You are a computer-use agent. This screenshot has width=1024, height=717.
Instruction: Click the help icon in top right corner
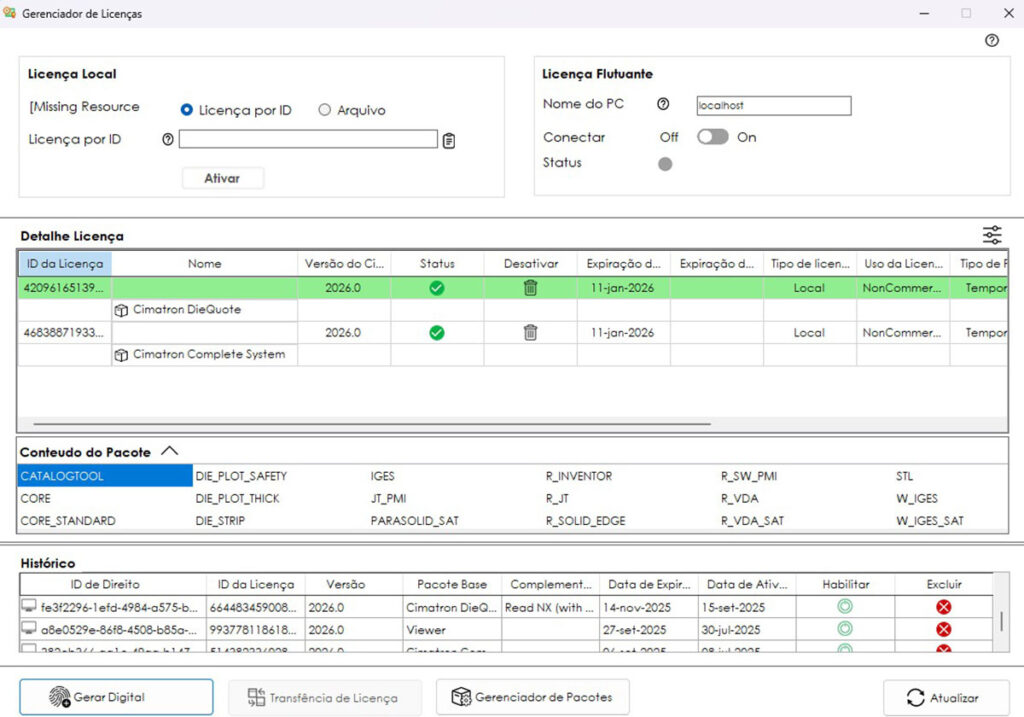(992, 41)
